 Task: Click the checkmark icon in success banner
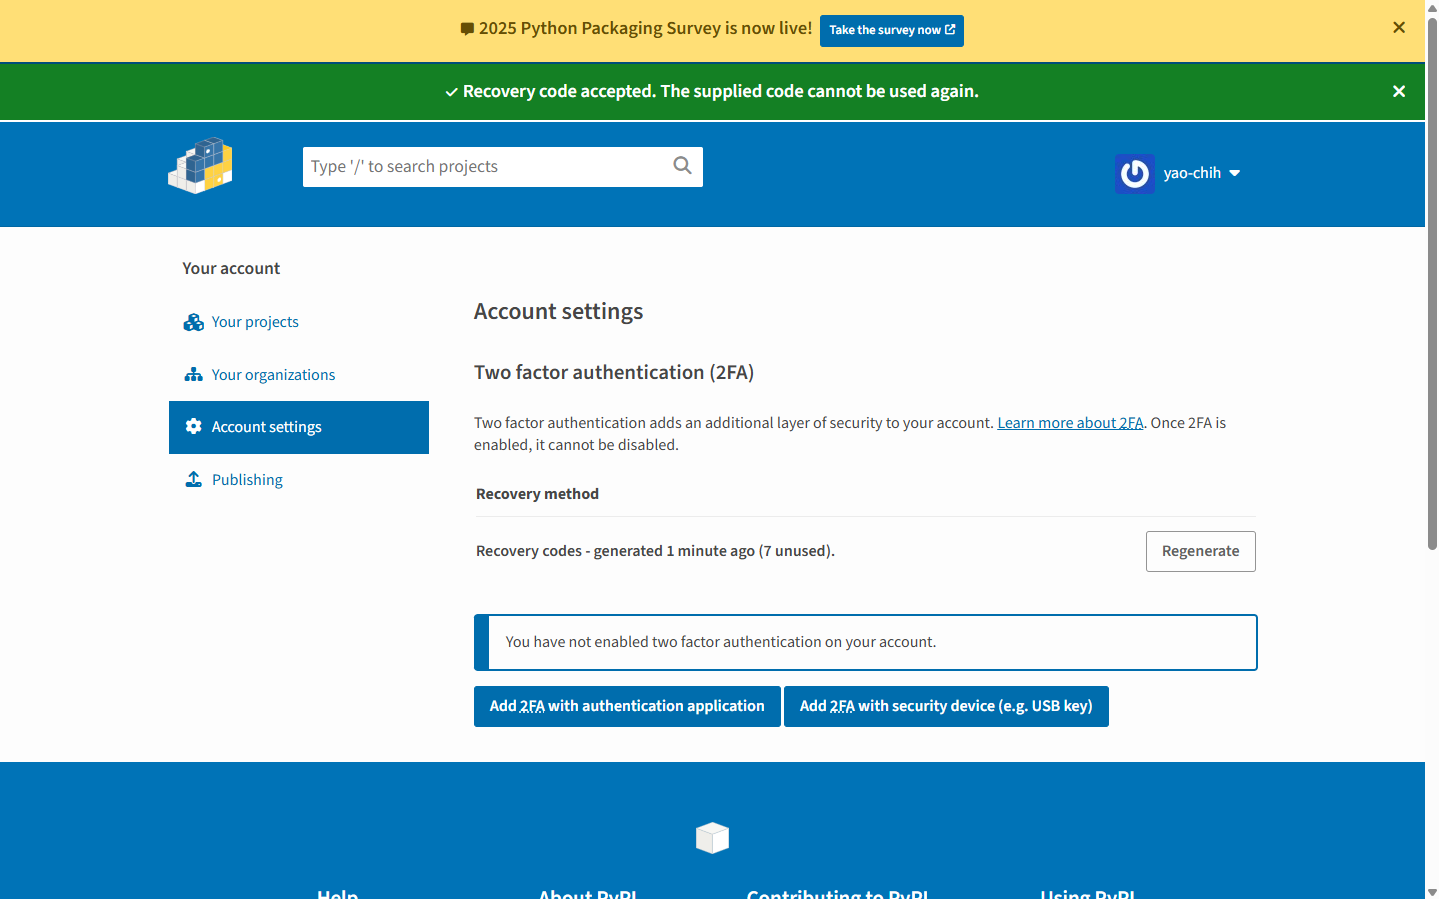coord(452,92)
